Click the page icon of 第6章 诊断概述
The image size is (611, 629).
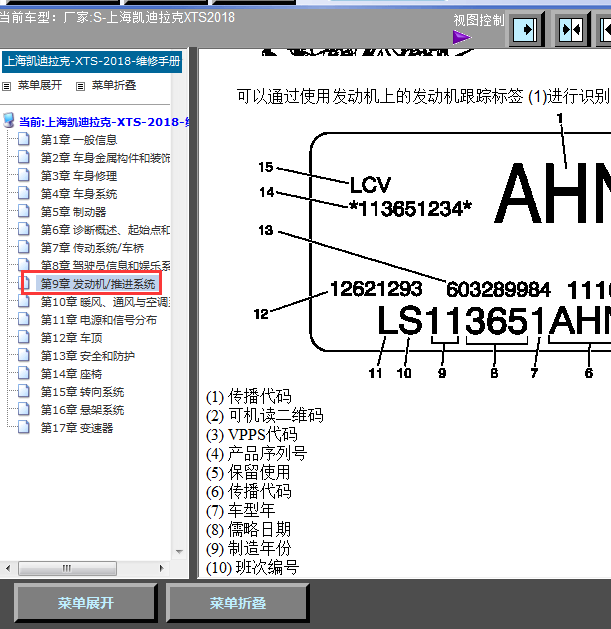pos(24,229)
